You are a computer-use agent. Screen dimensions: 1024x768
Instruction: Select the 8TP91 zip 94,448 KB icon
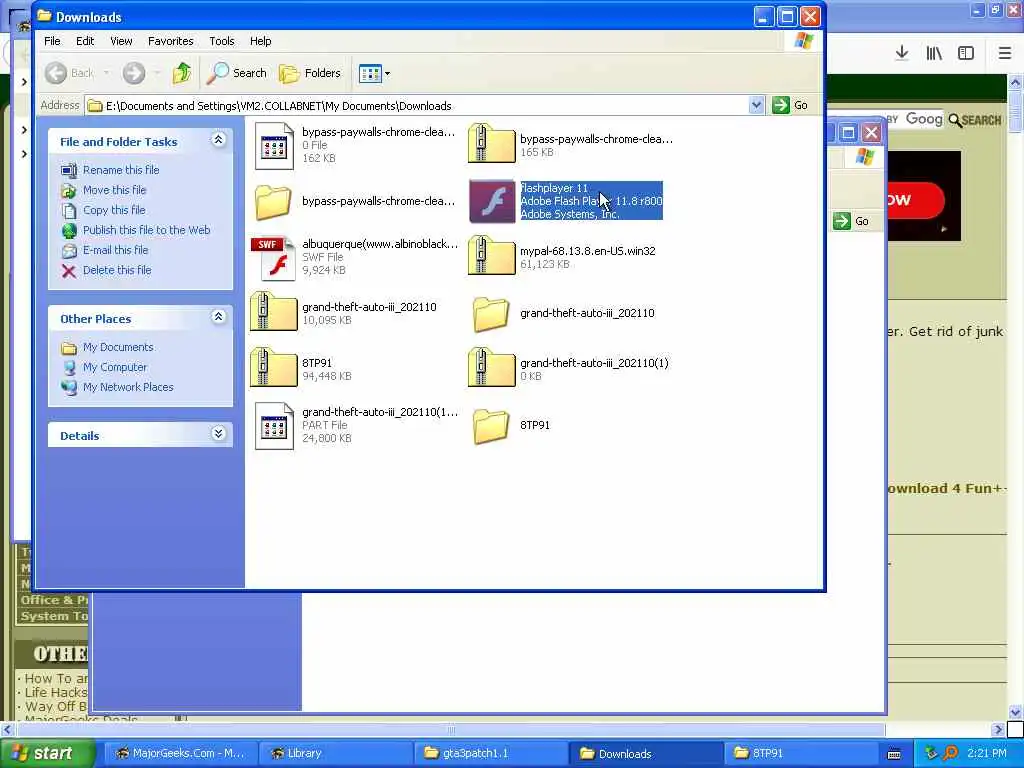[x=274, y=368]
